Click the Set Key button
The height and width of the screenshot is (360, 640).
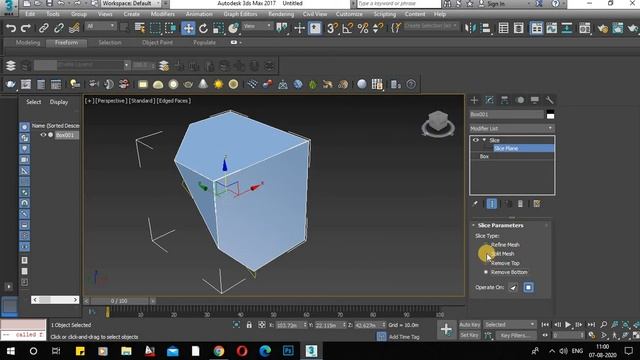tap(469, 335)
